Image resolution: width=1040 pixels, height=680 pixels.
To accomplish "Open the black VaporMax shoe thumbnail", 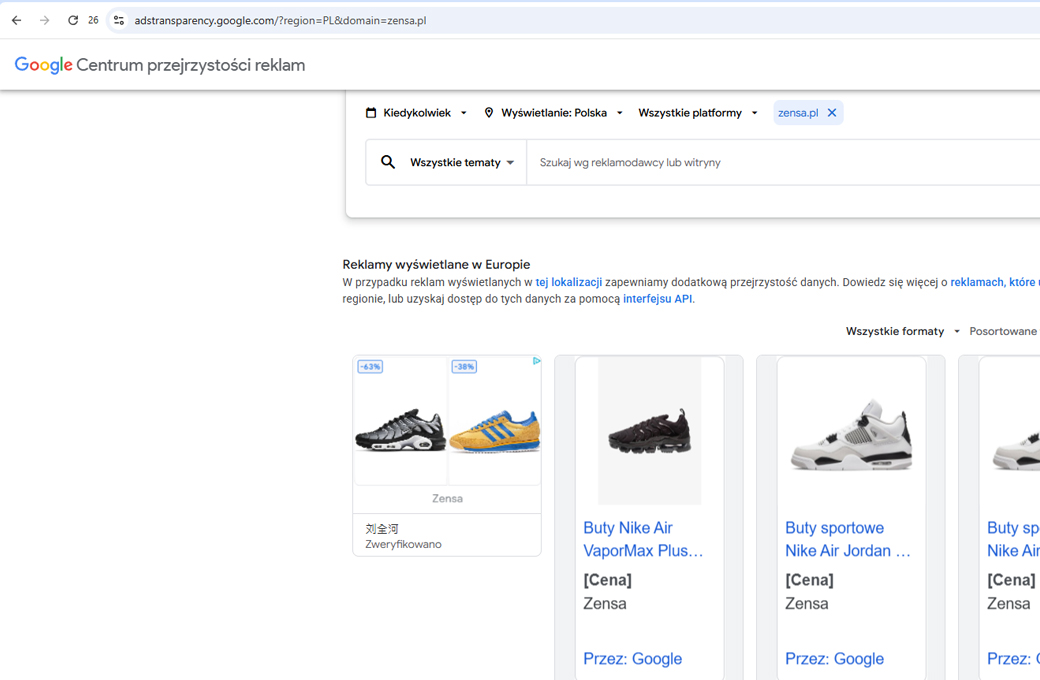I will click(650, 431).
